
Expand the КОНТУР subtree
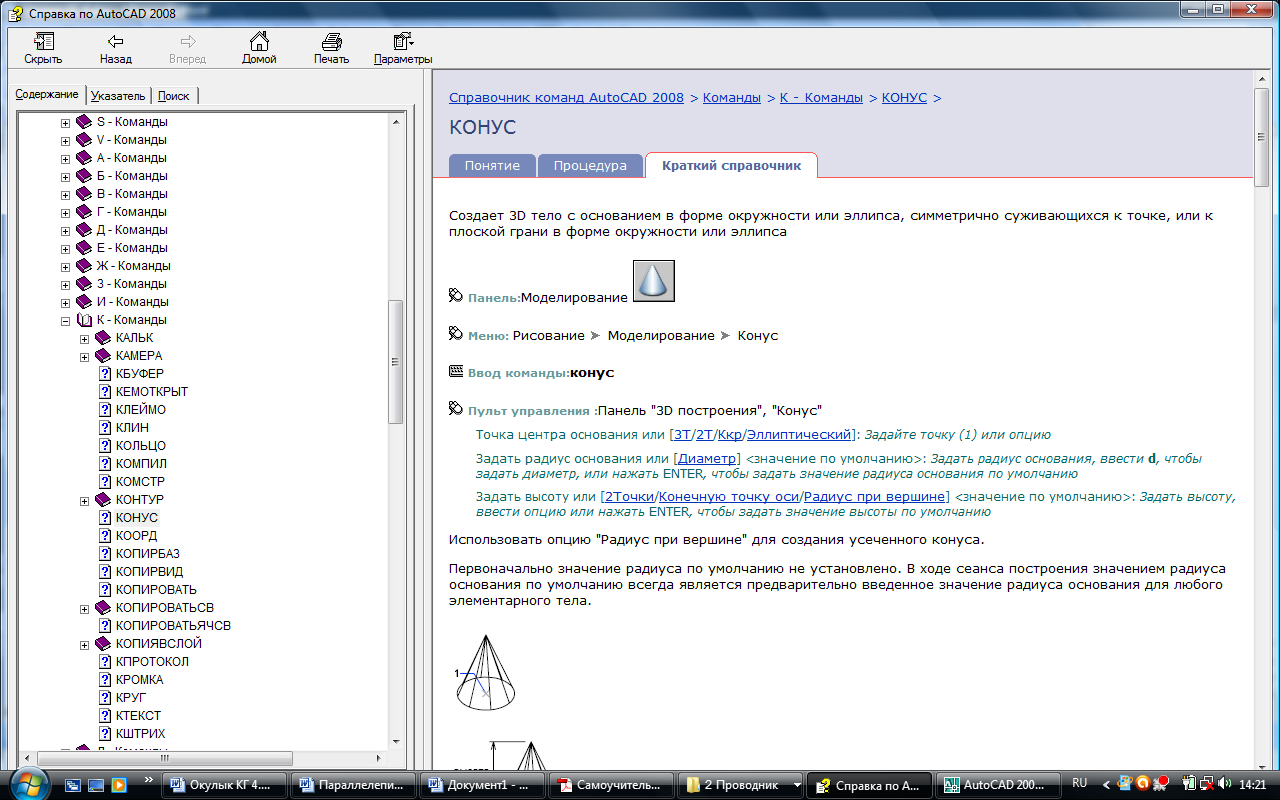pyautogui.click(x=85, y=500)
